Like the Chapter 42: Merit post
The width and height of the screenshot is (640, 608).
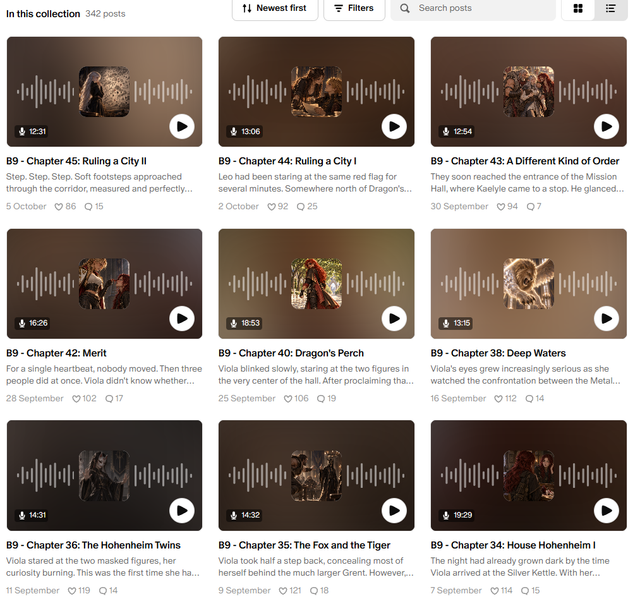(76, 399)
